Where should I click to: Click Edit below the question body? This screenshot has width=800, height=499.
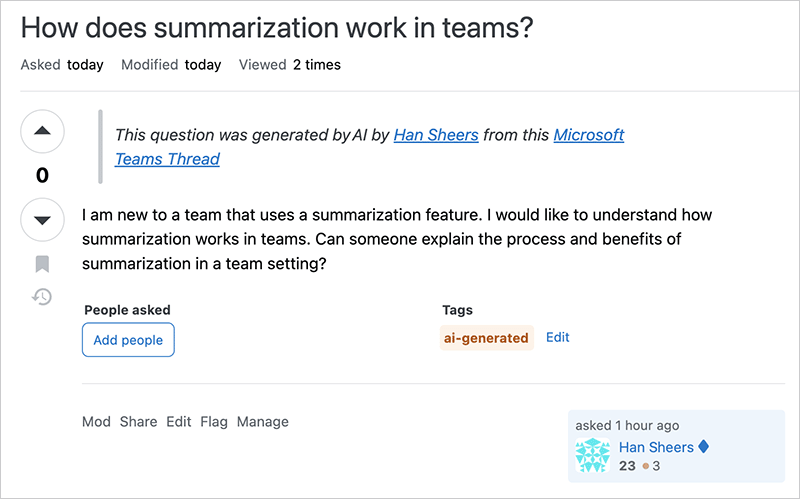(178, 422)
